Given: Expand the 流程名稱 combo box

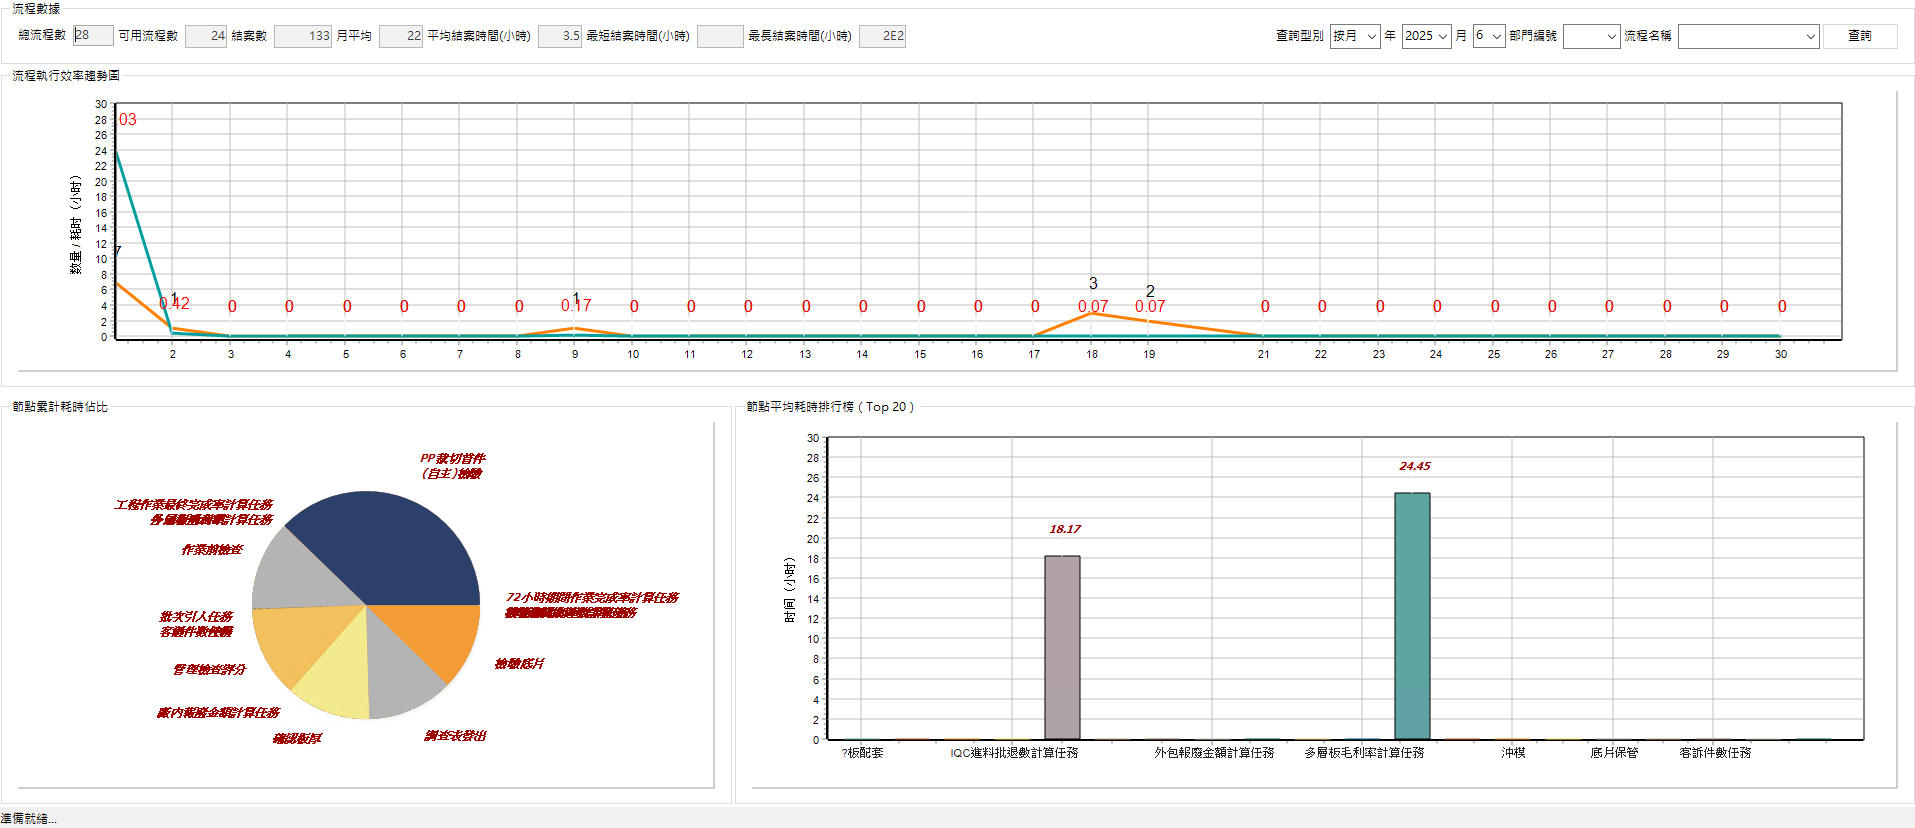Looking at the screenshot, I should coord(1748,36).
